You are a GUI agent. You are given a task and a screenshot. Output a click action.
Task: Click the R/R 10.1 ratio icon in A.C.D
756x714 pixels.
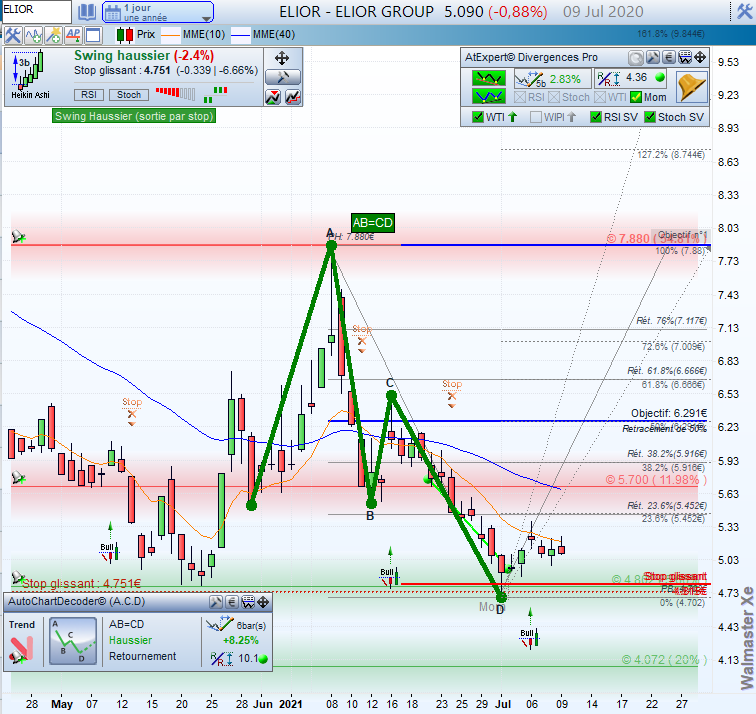tap(222, 659)
